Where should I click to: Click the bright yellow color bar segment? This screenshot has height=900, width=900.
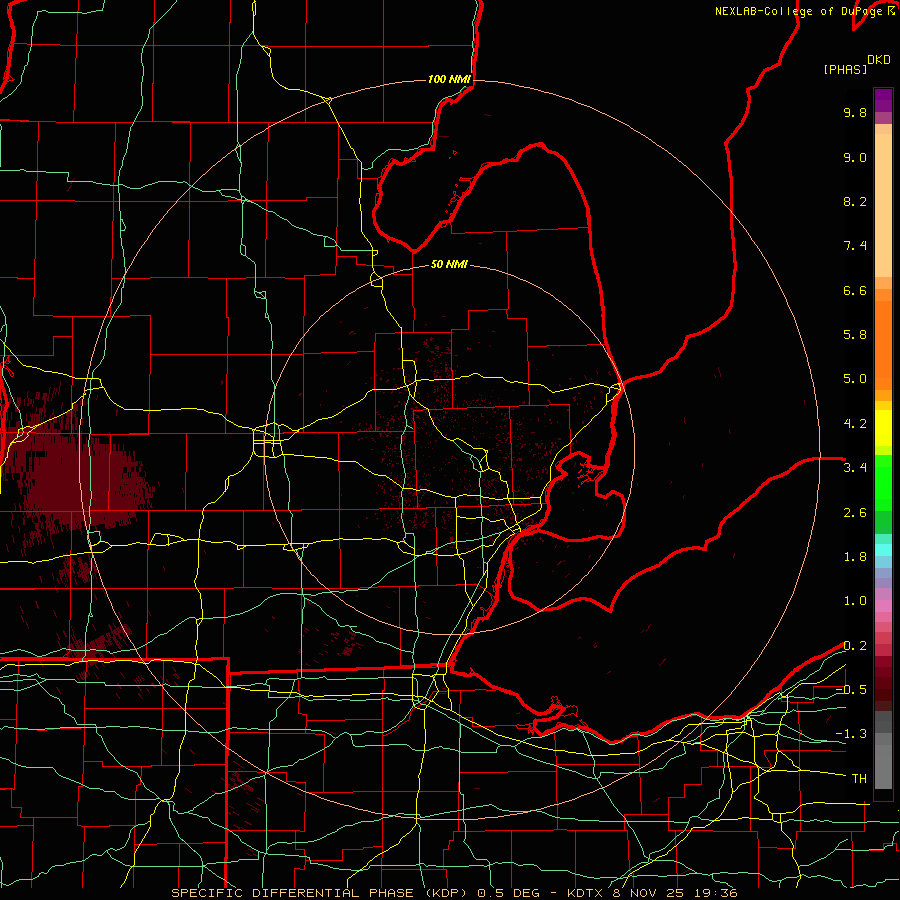[x=883, y=428]
